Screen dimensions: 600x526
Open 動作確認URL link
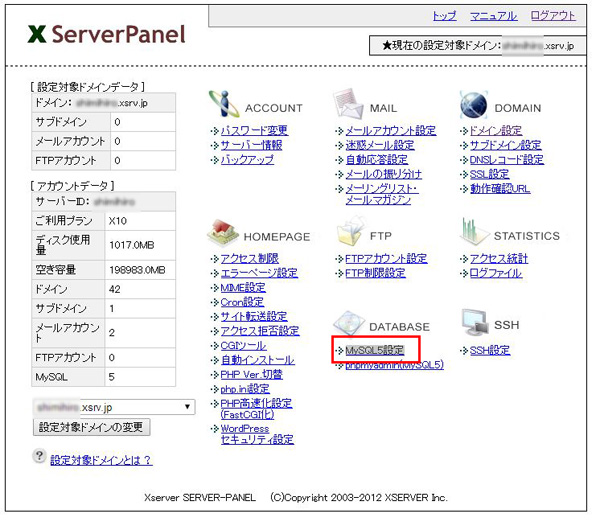500,189
